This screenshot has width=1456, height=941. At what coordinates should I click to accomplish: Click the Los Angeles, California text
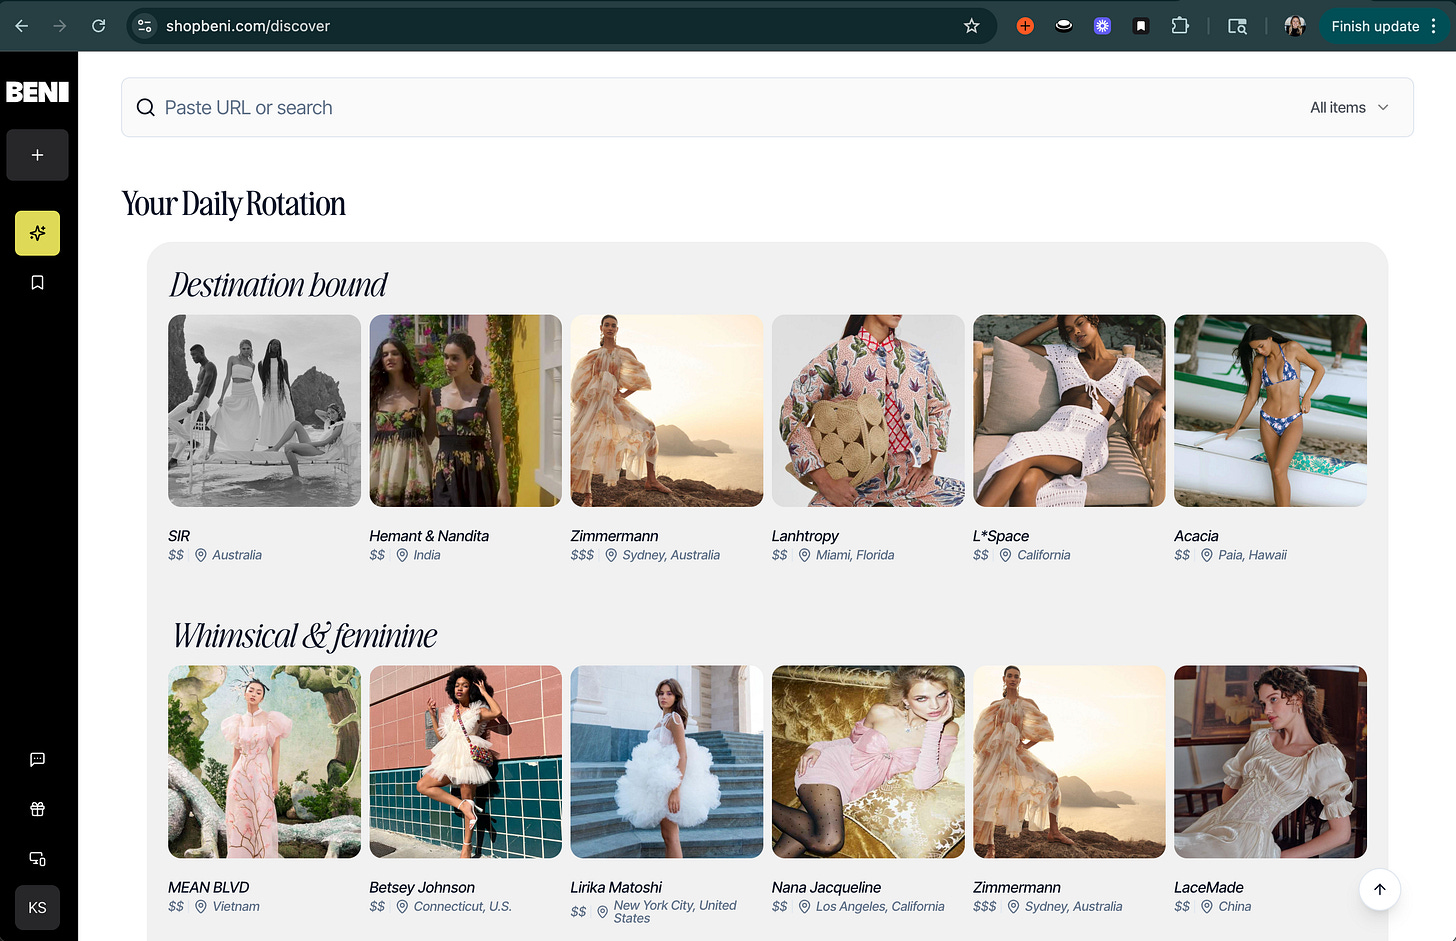tap(880, 906)
